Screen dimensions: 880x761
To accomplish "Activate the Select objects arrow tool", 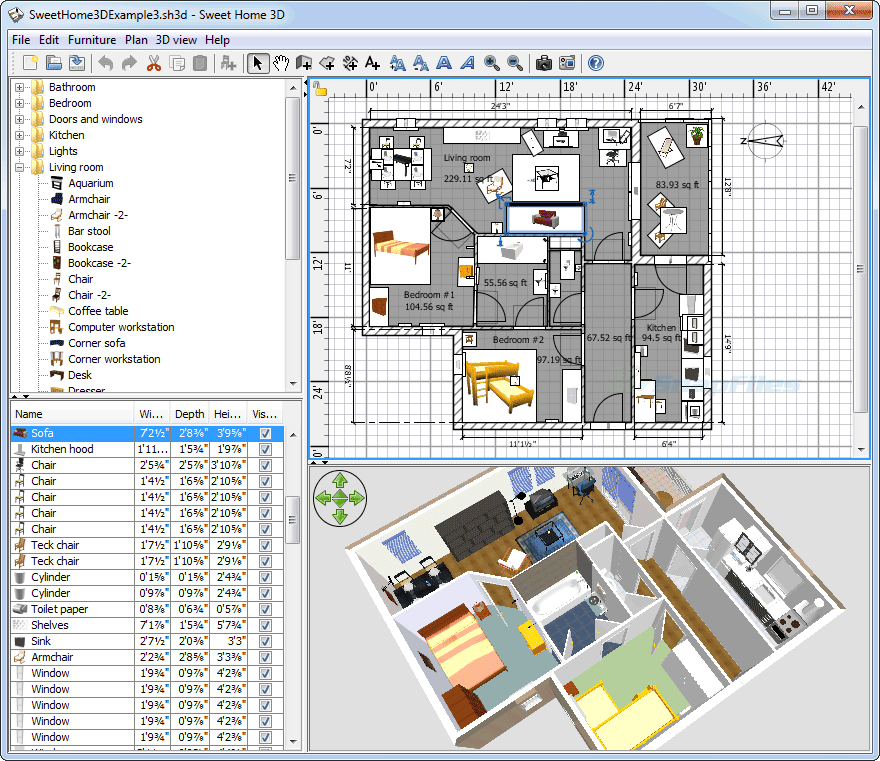I will pyautogui.click(x=258, y=63).
